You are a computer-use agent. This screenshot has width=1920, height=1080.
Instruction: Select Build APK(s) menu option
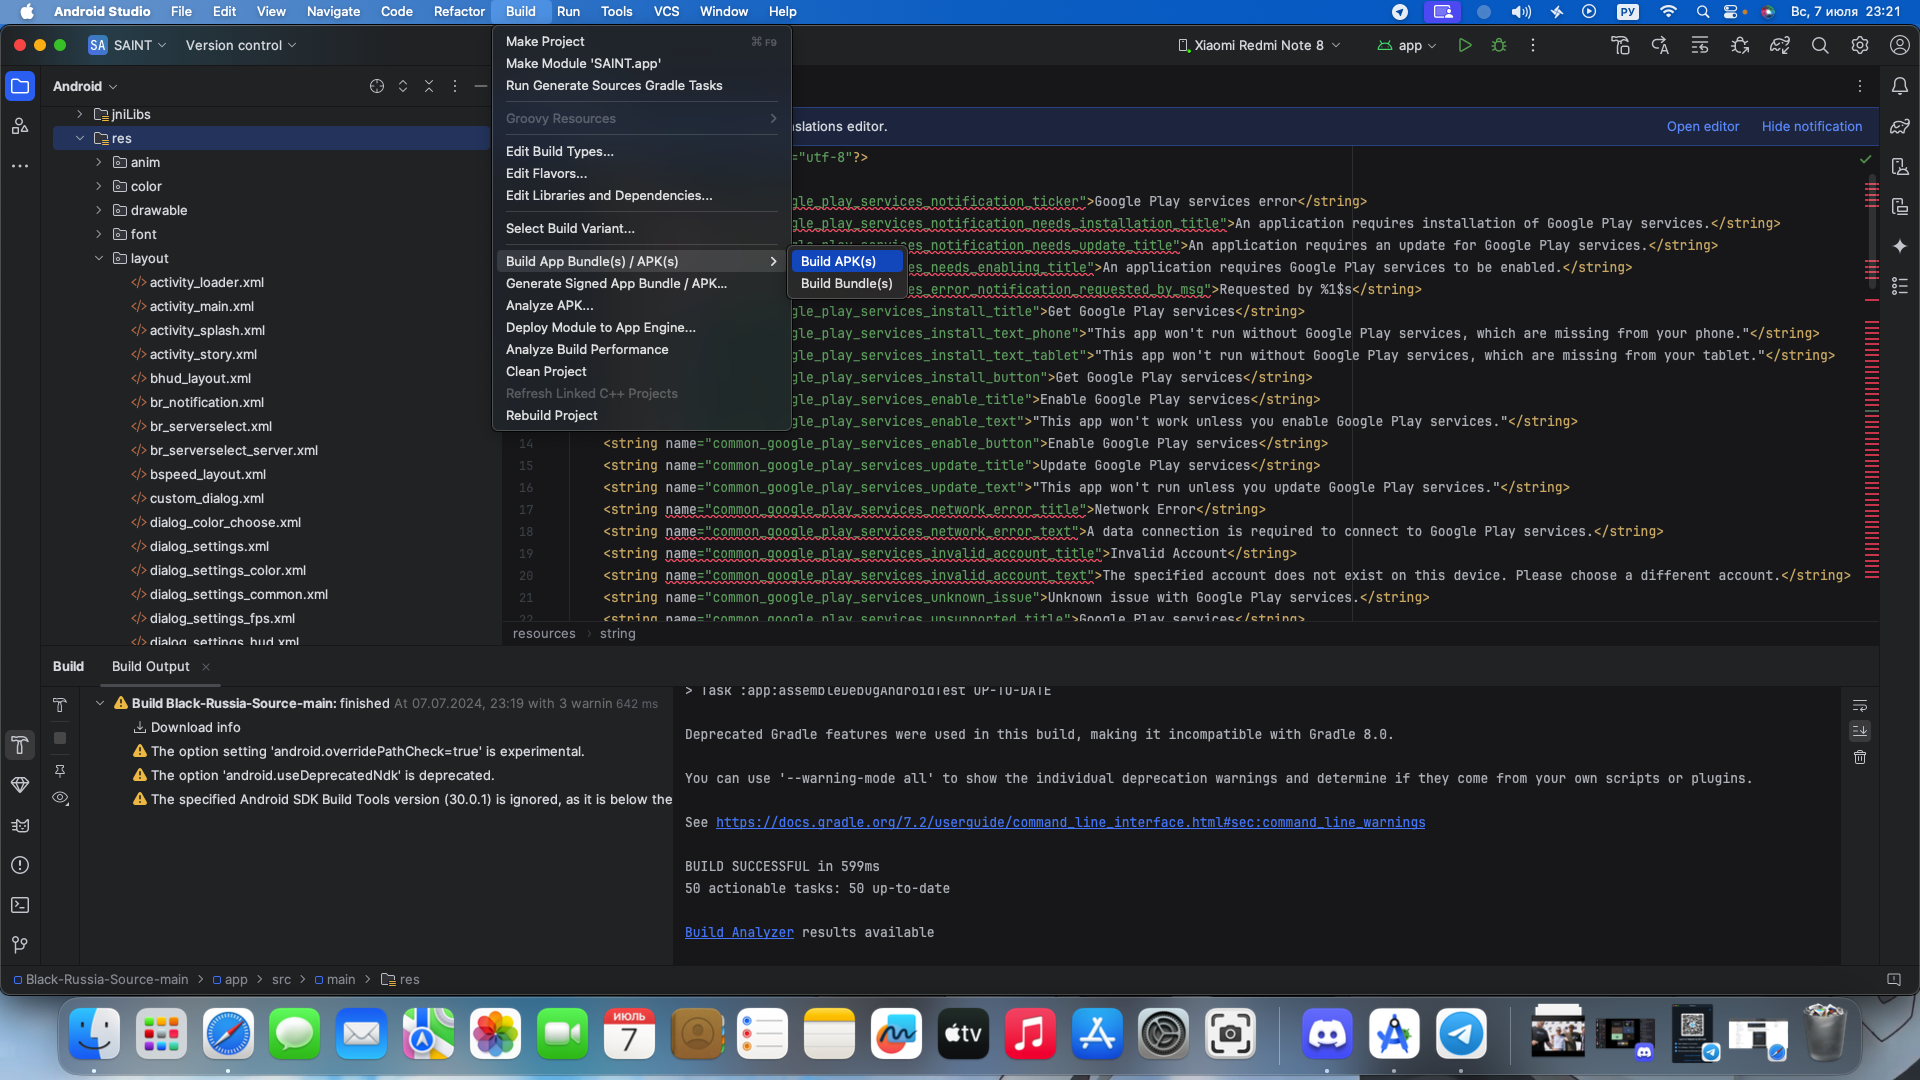click(839, 260)
